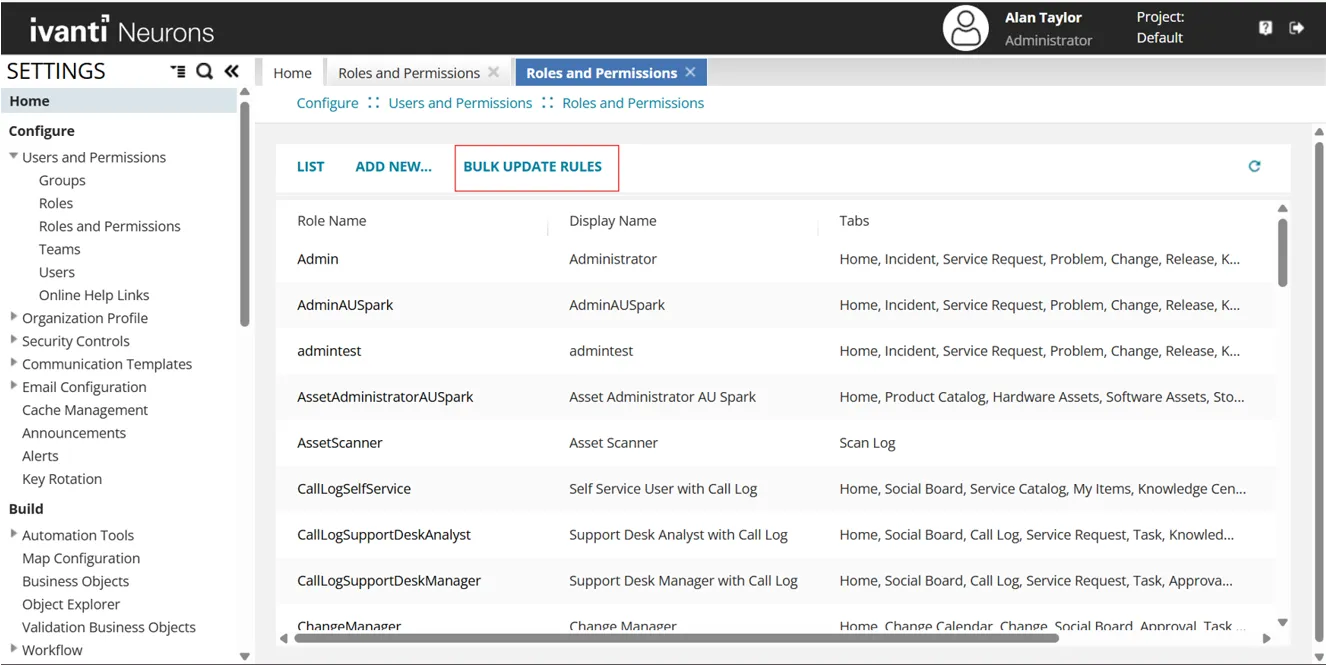
Task: Click the roles list vertical scrollbar
Action: point(1282,253)
